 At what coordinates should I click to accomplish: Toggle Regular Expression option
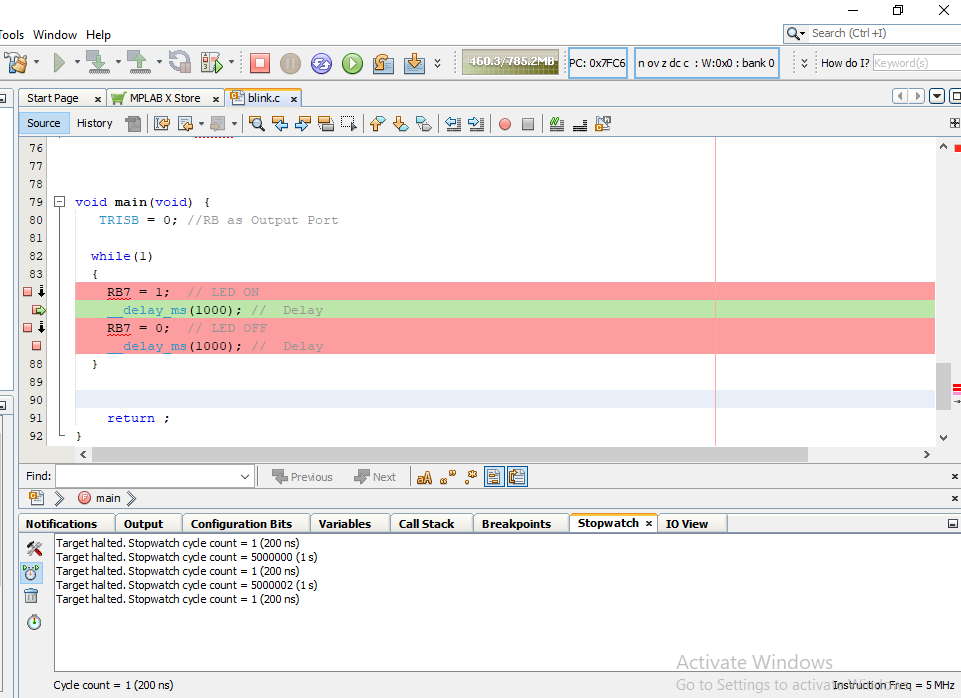point(471,477)
